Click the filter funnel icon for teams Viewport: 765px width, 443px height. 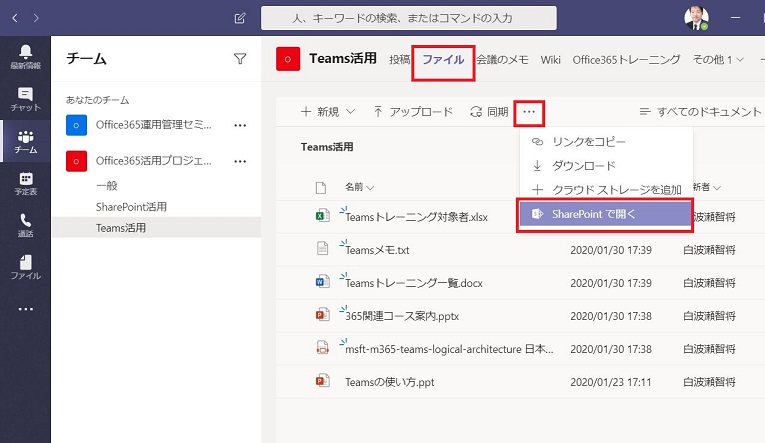coord(240,59)
